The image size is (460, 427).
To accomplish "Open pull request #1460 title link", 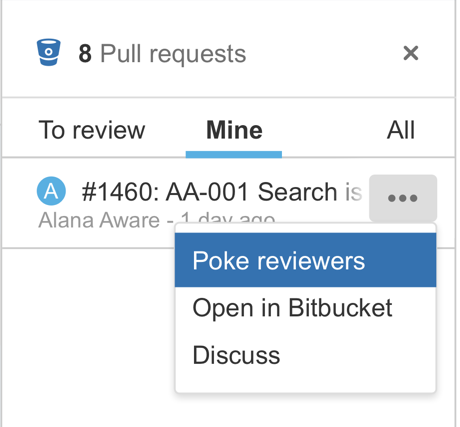I will (222, 192).
